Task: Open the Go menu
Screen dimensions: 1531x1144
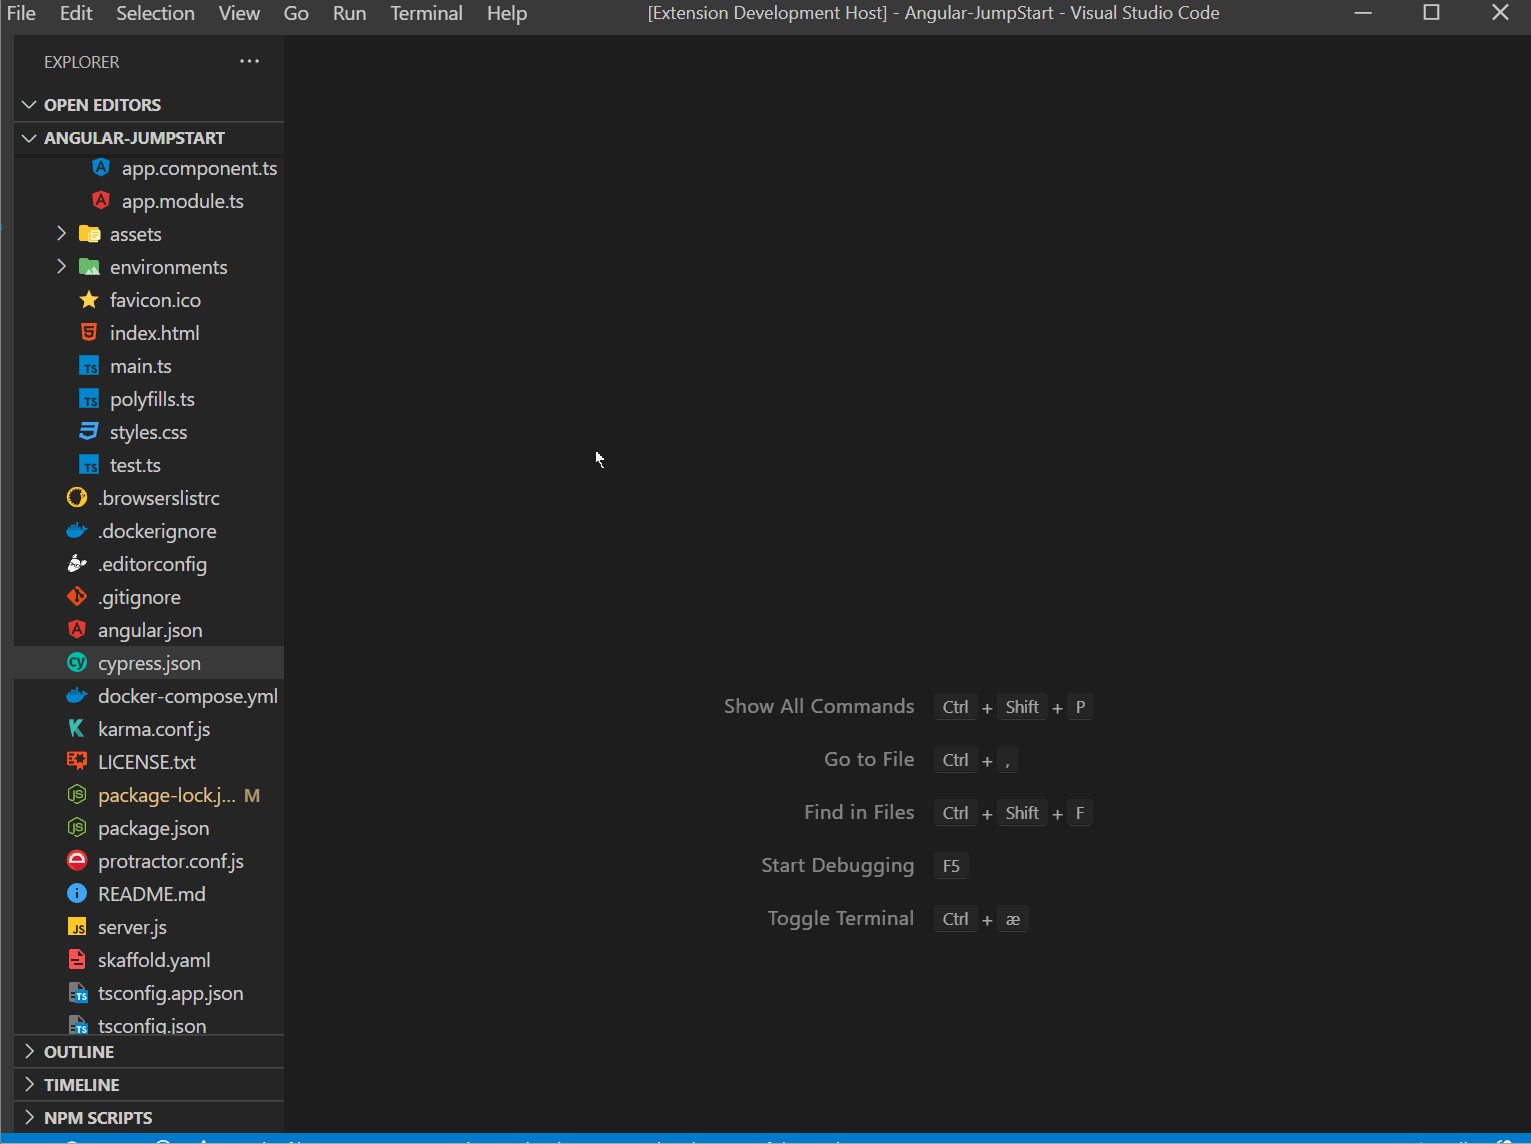Action: pos(296,13)
